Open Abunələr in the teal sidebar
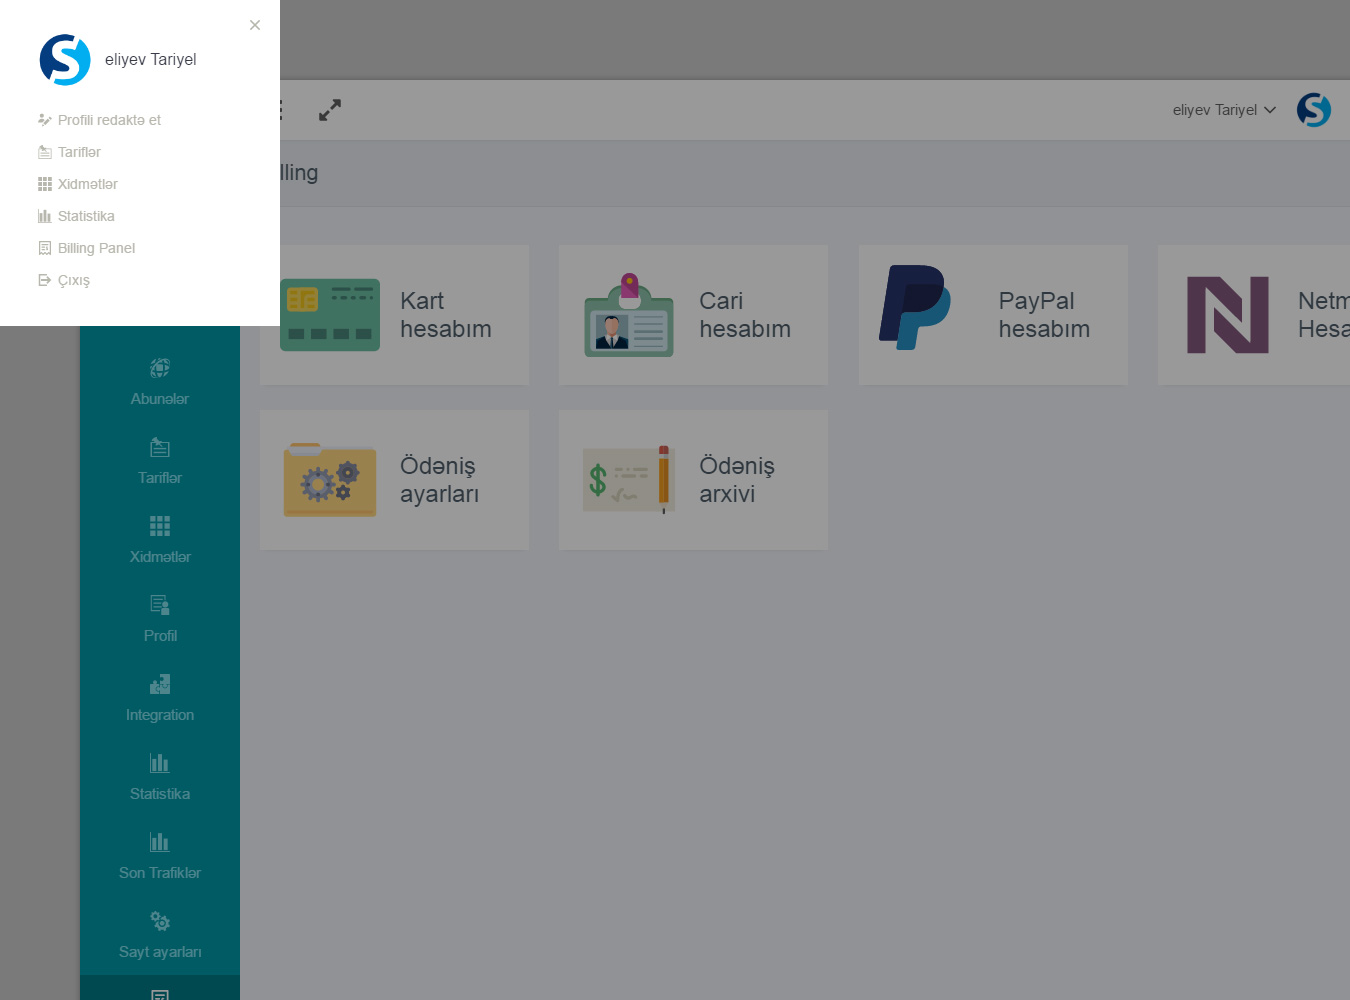 (160, 381)
